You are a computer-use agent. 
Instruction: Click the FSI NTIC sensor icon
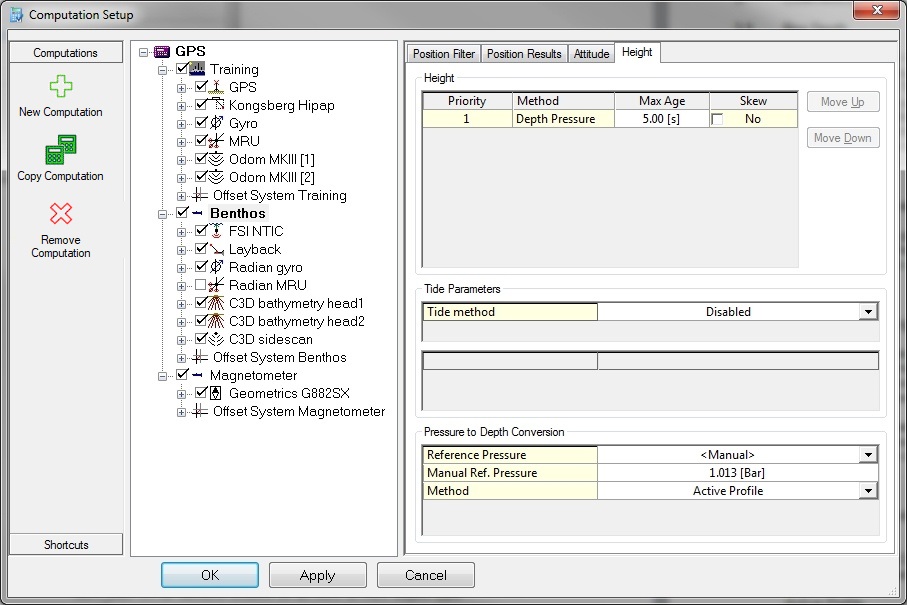(x=218, y=231)
